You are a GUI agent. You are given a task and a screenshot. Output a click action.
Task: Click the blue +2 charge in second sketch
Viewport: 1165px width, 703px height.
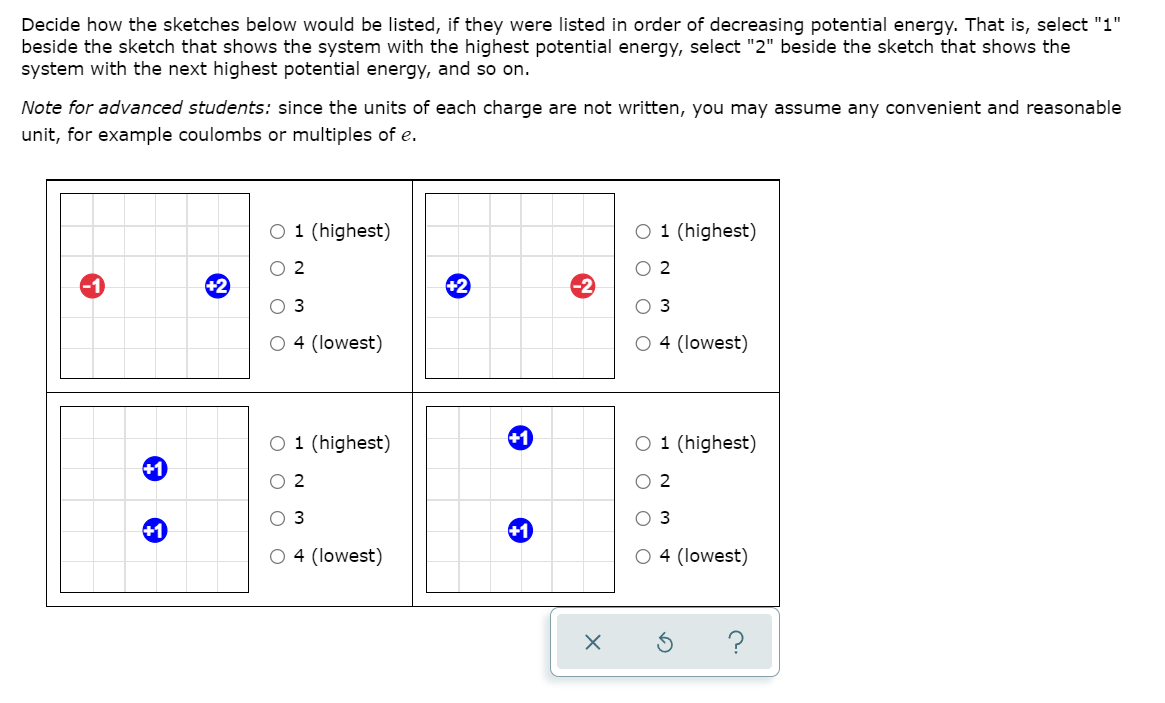[x=459, y=284]
